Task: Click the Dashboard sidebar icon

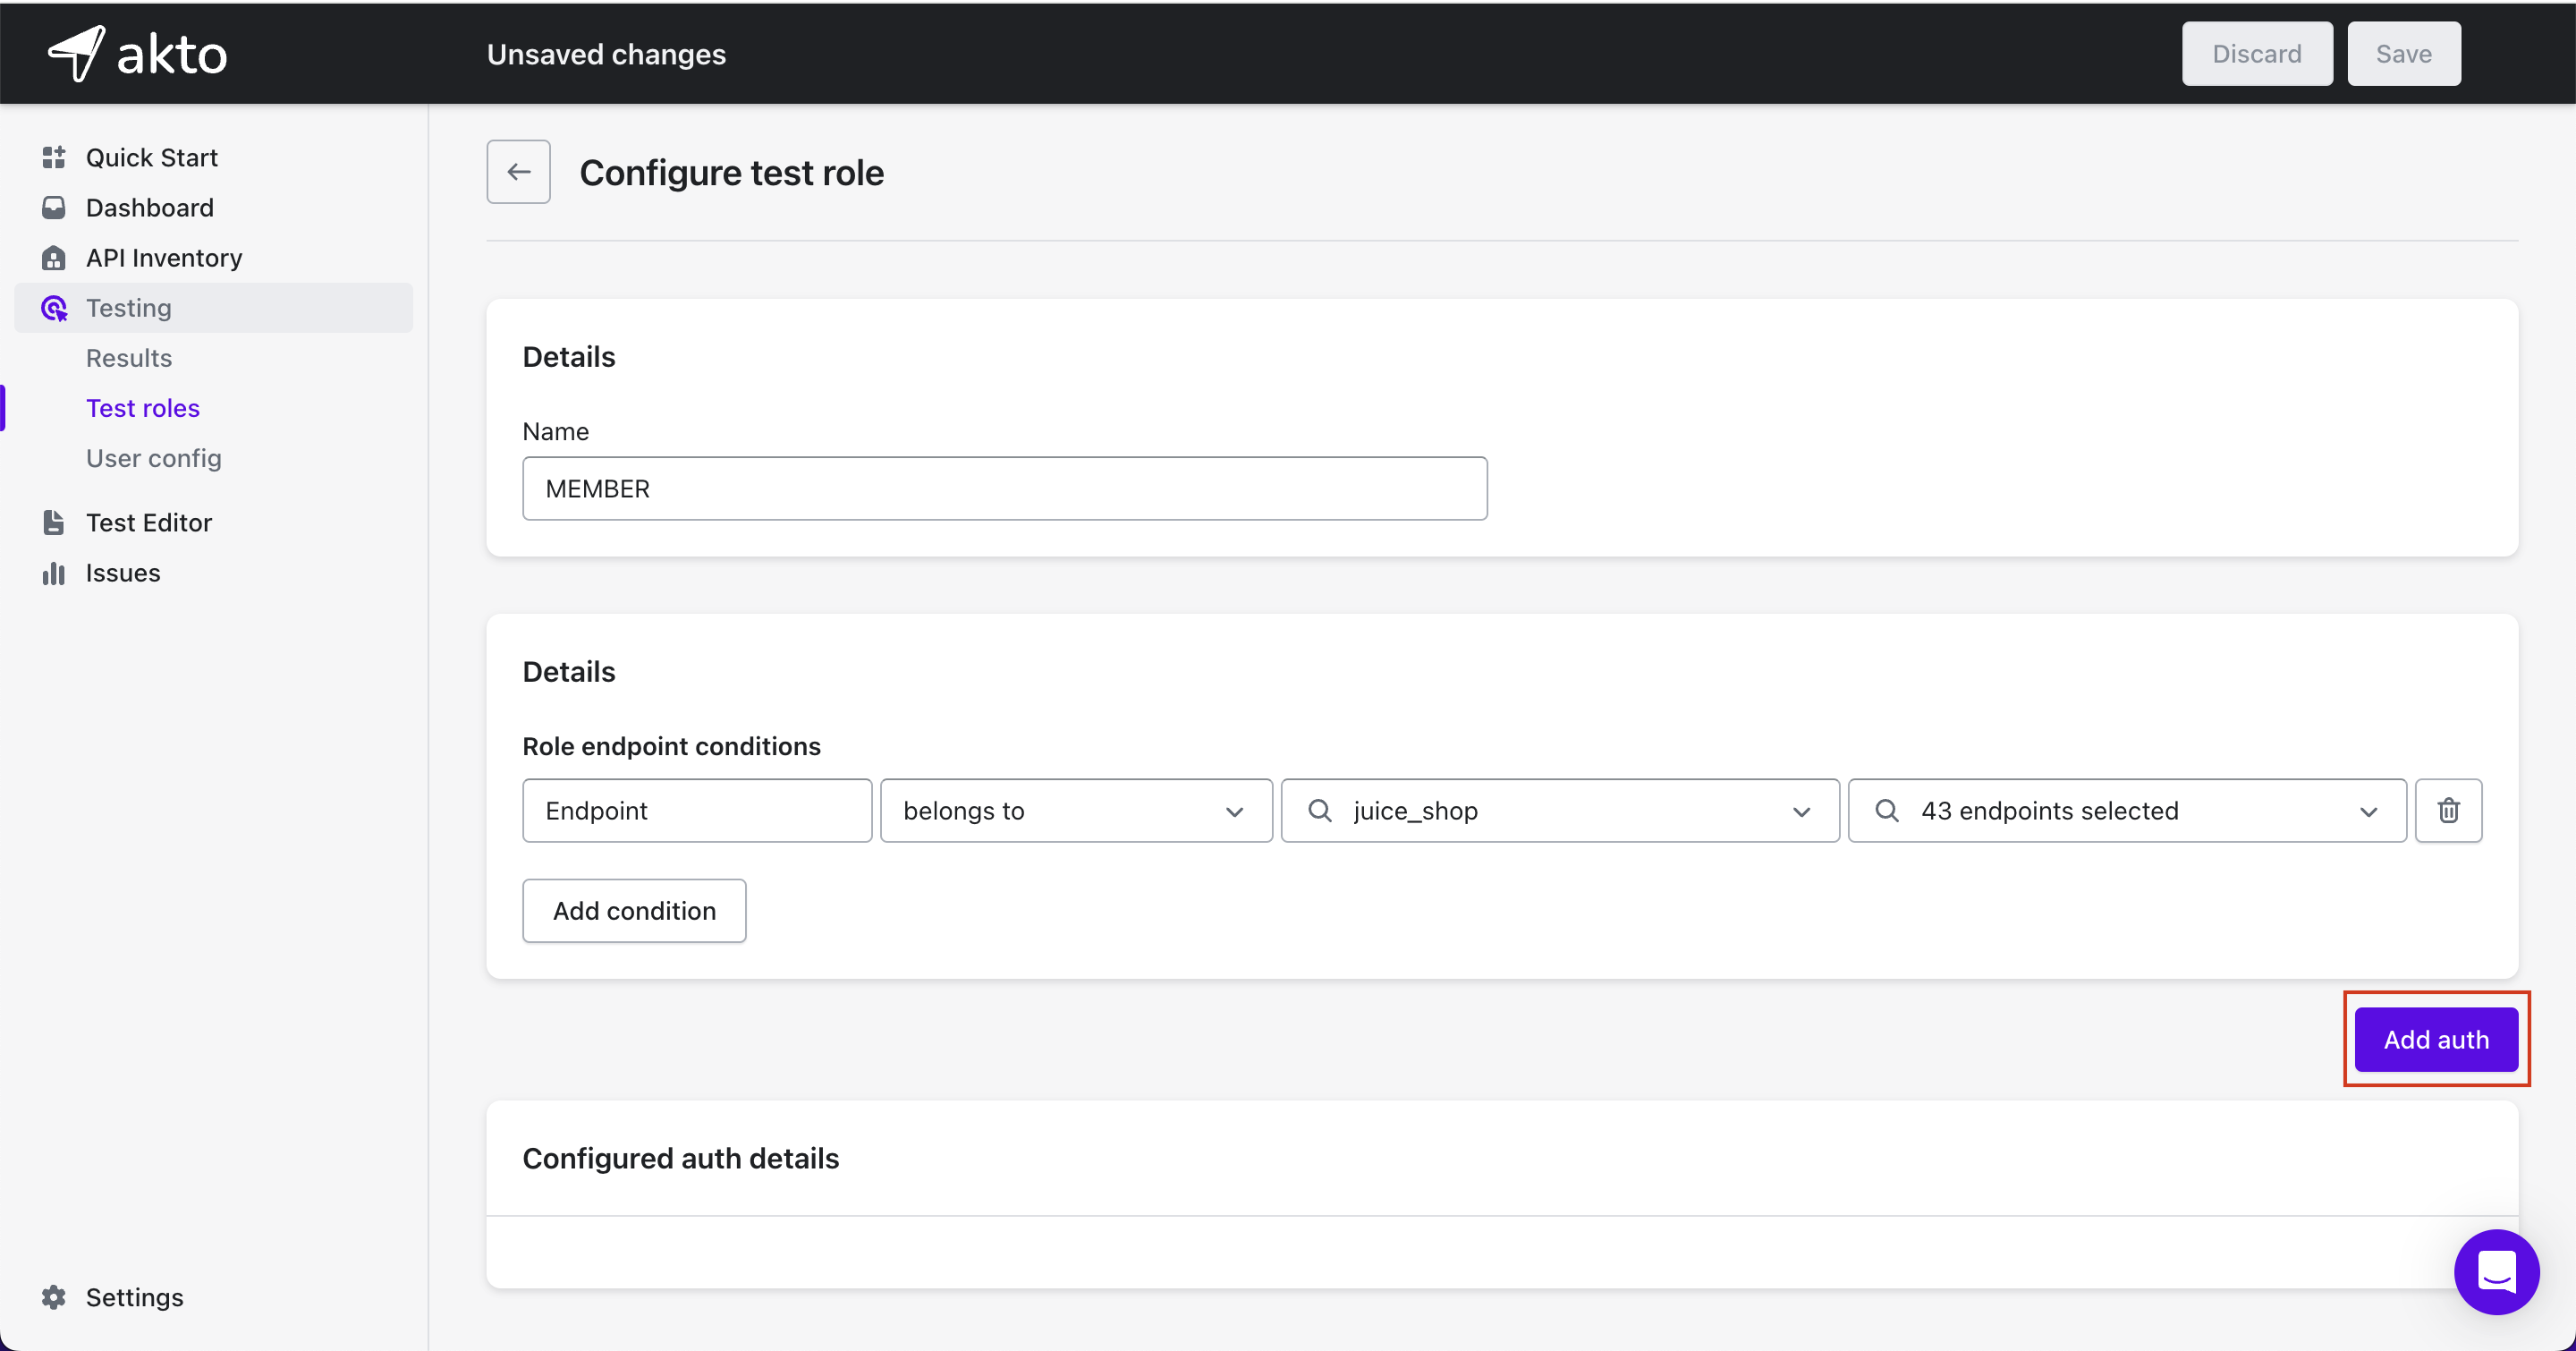Action: 54,208
